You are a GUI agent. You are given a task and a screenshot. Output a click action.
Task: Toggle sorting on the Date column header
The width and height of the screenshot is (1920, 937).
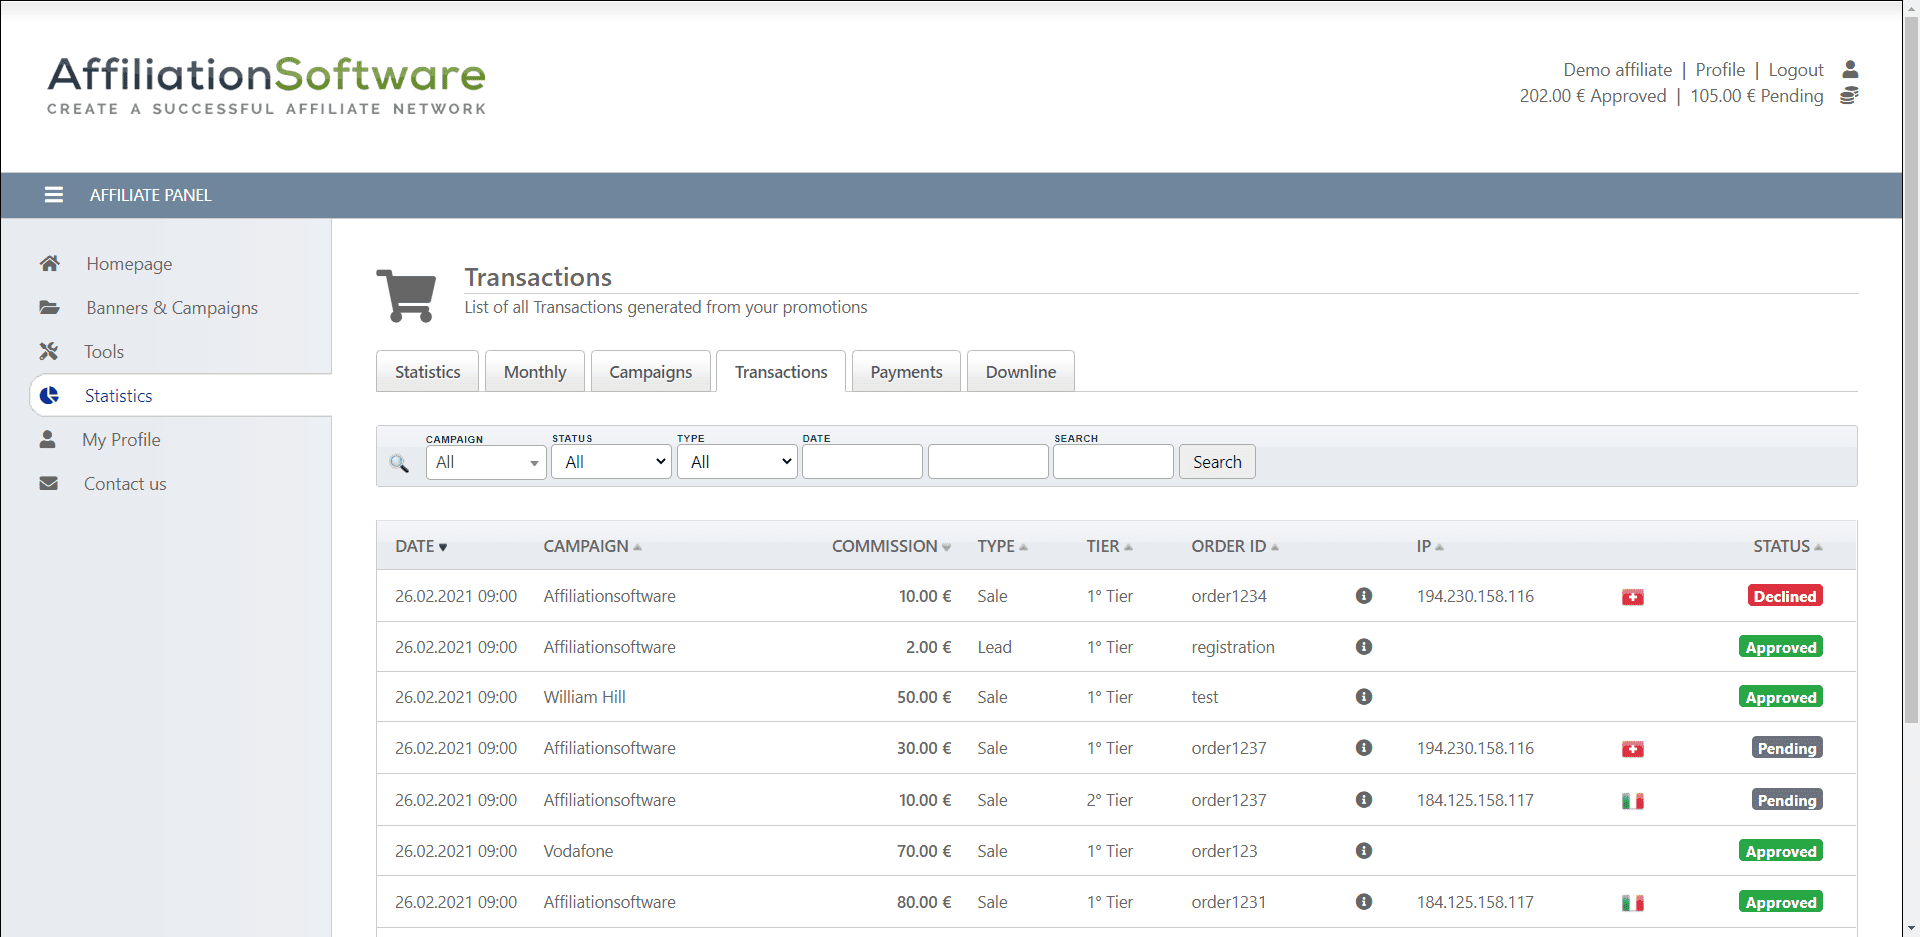pos(420,546)
